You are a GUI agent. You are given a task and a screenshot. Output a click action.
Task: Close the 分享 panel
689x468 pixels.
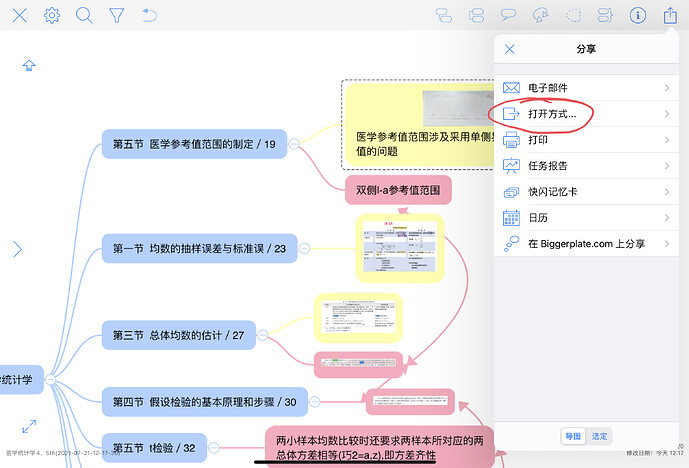pos(510,49)
